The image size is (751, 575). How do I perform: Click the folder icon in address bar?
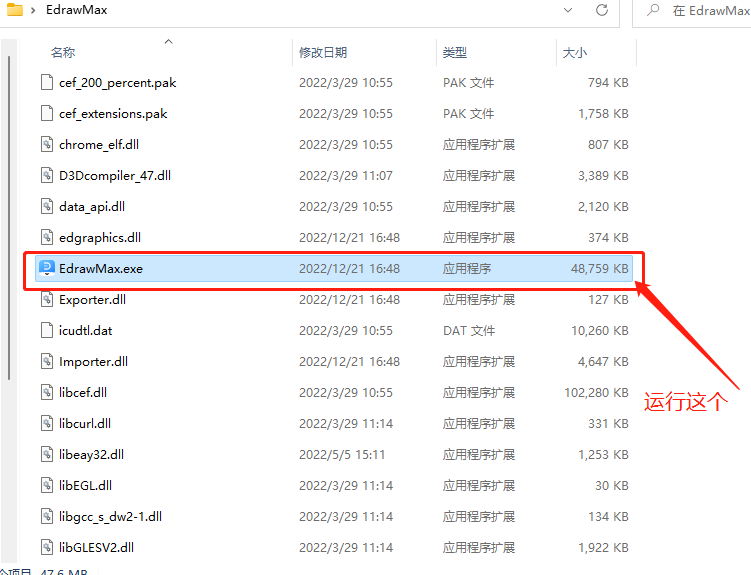coord(14,10)
